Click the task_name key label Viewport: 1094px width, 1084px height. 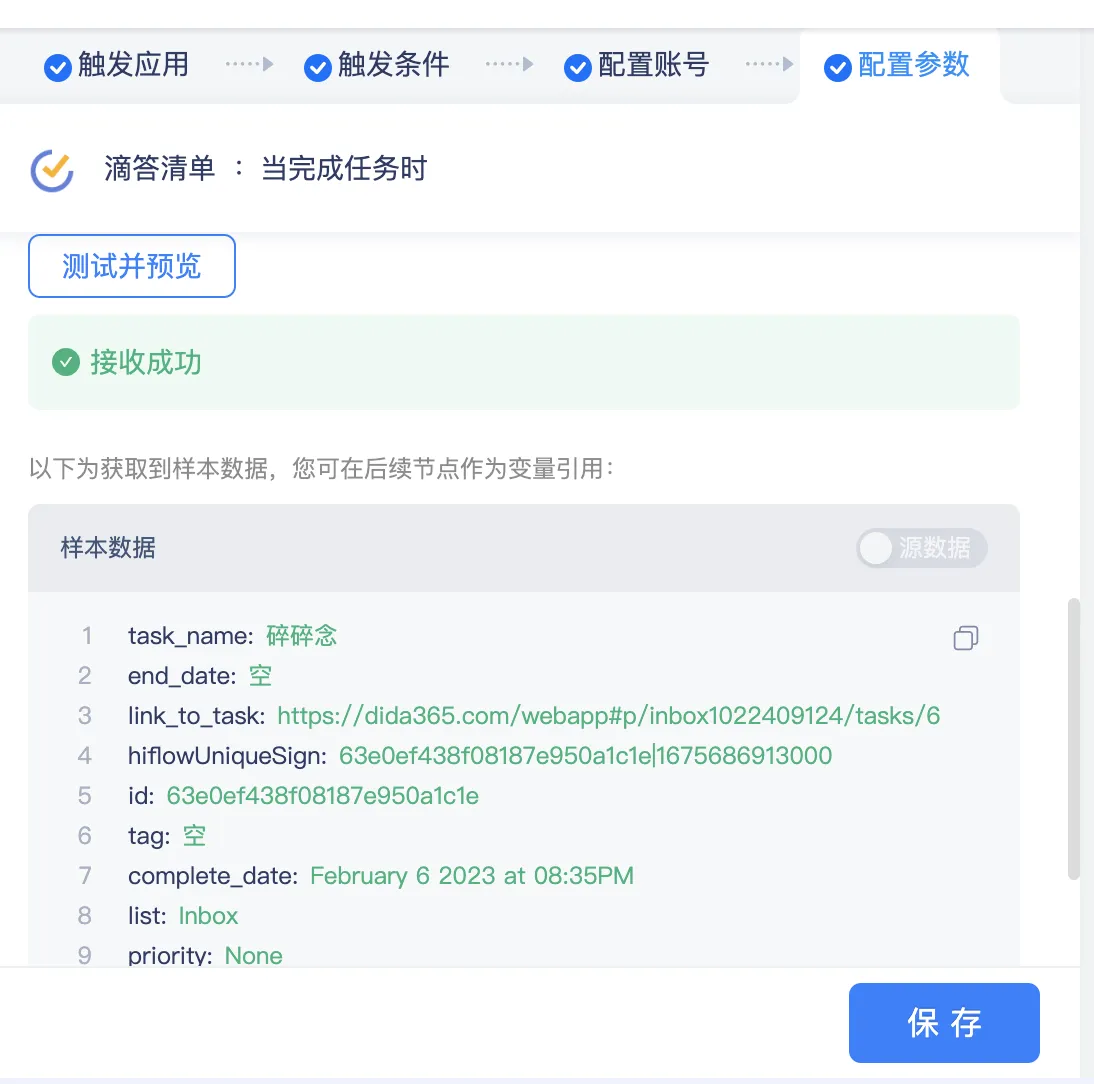point(190,636)
